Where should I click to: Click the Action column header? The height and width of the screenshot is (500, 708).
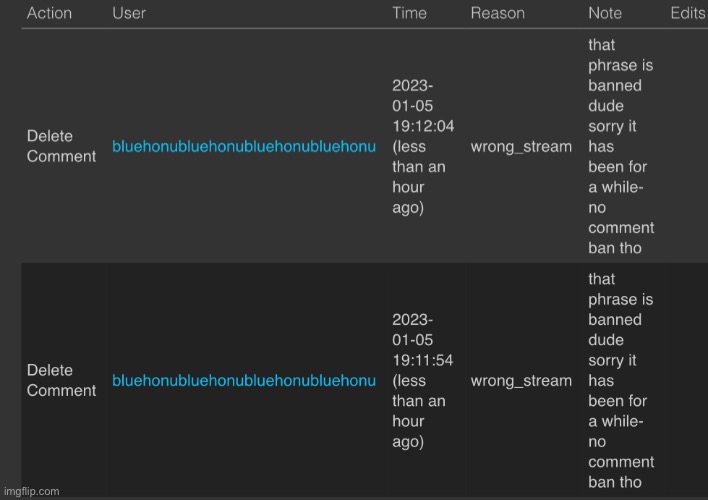pyautogui.click(x=49, y=13)
